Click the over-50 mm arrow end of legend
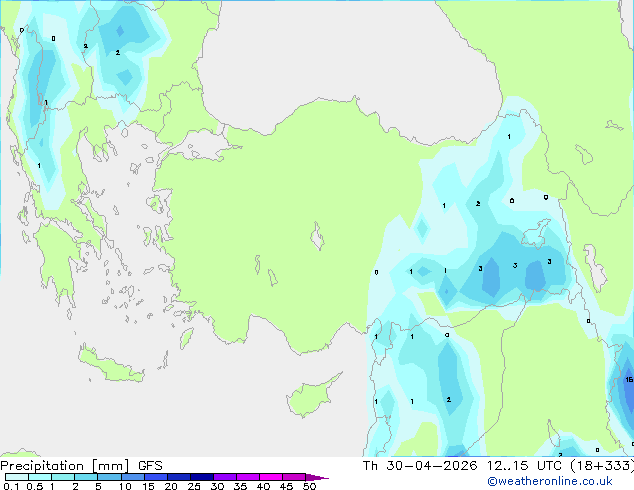Image resolution: width=634 pixels, height=490 pixels. (317, 477)
